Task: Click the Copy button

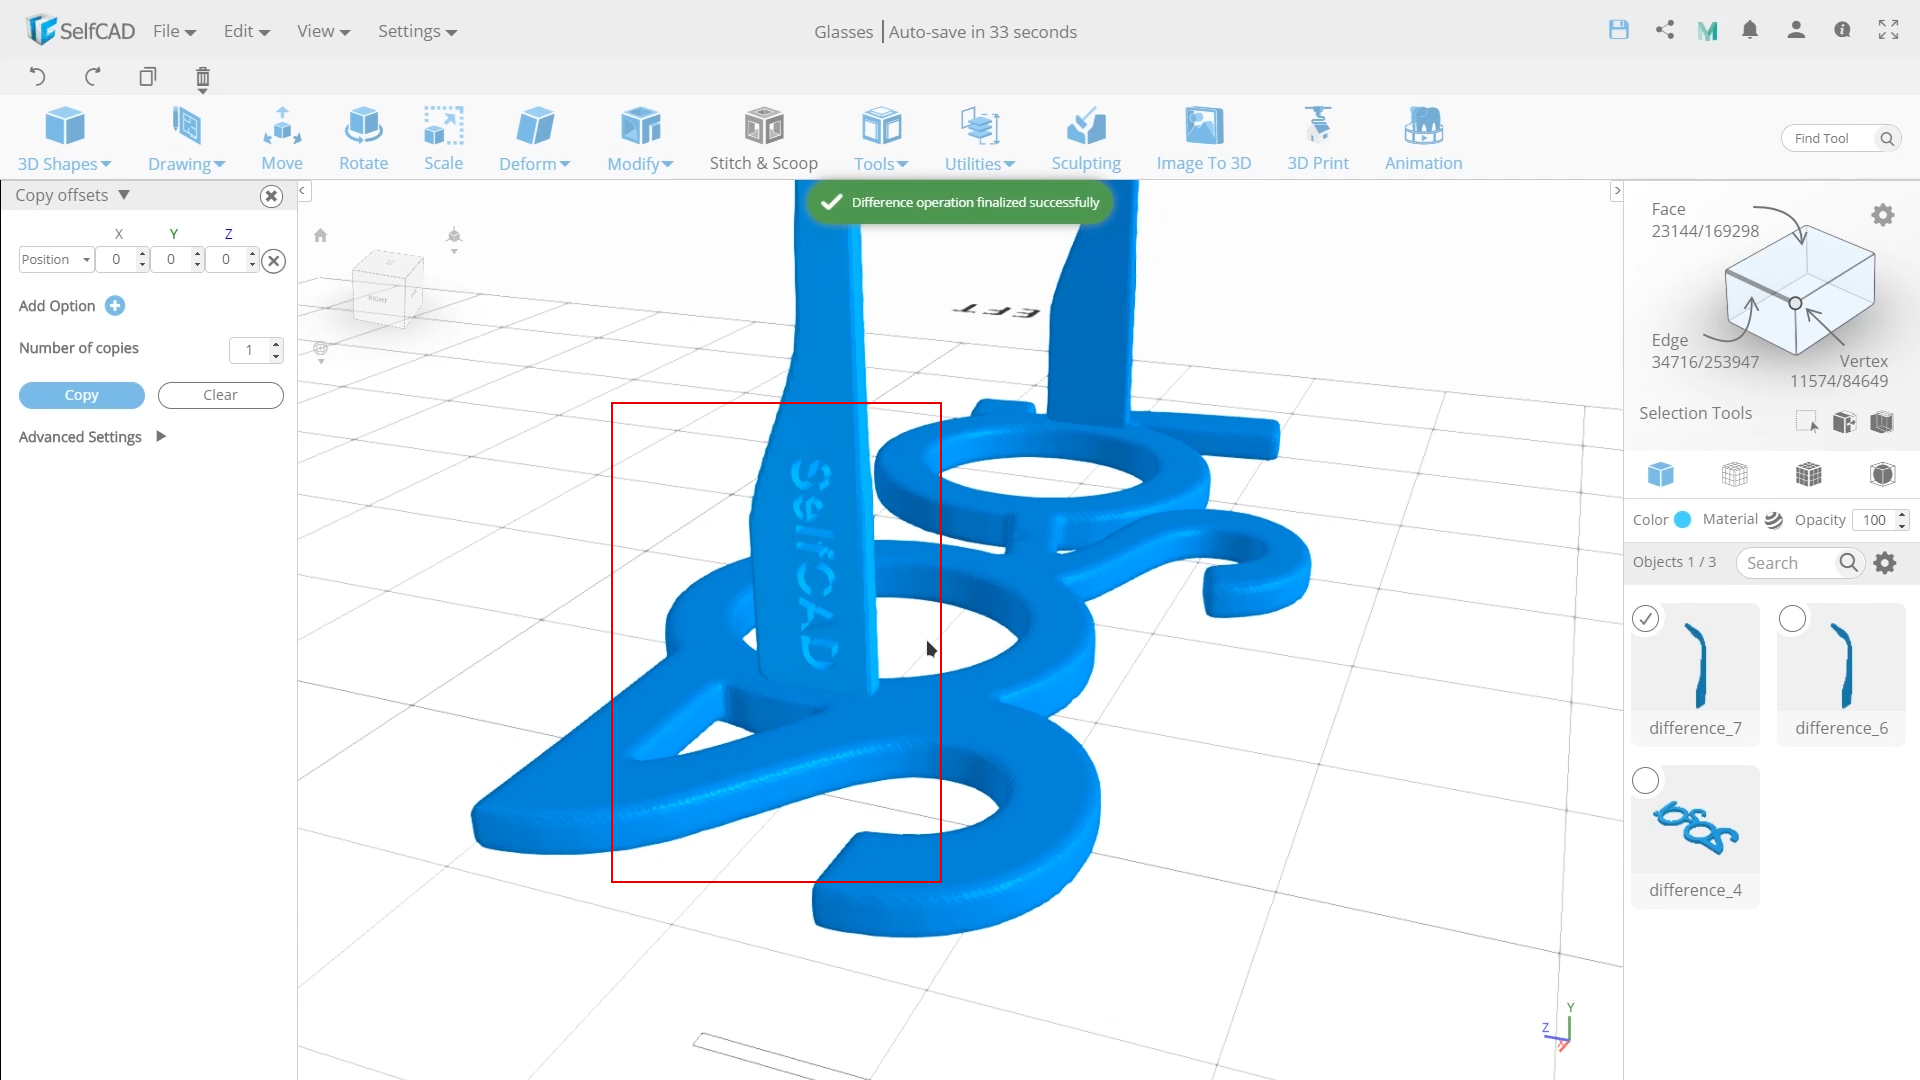Action: [82, 395]
